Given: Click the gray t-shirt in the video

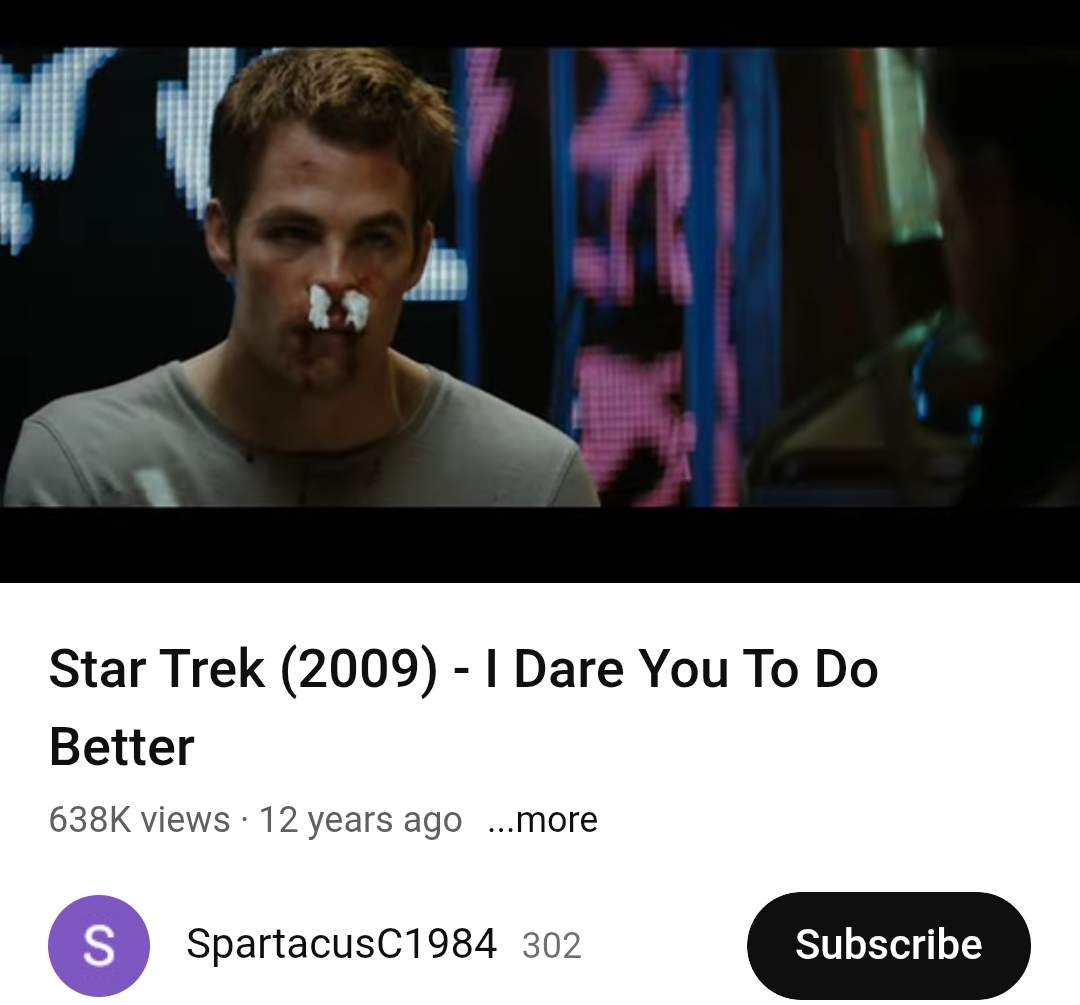Looking at the screenshot, I should point(296,441).
